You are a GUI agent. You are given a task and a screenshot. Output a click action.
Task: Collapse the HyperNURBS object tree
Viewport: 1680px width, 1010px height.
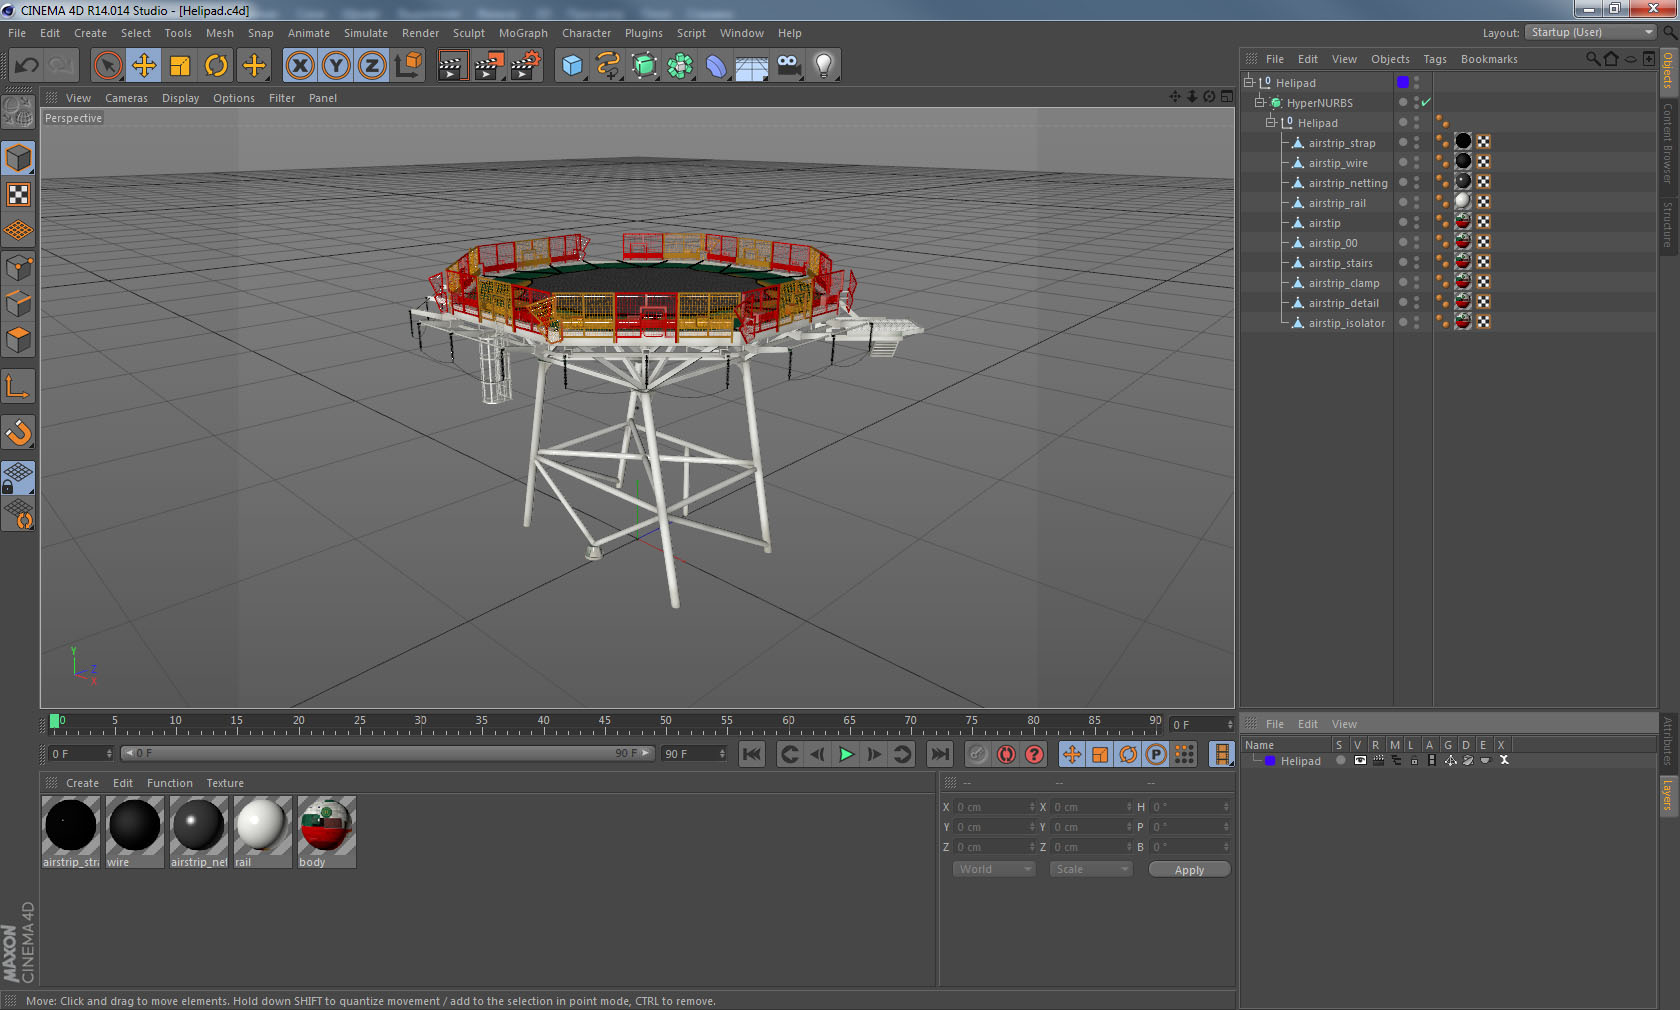pos(1260,102)
